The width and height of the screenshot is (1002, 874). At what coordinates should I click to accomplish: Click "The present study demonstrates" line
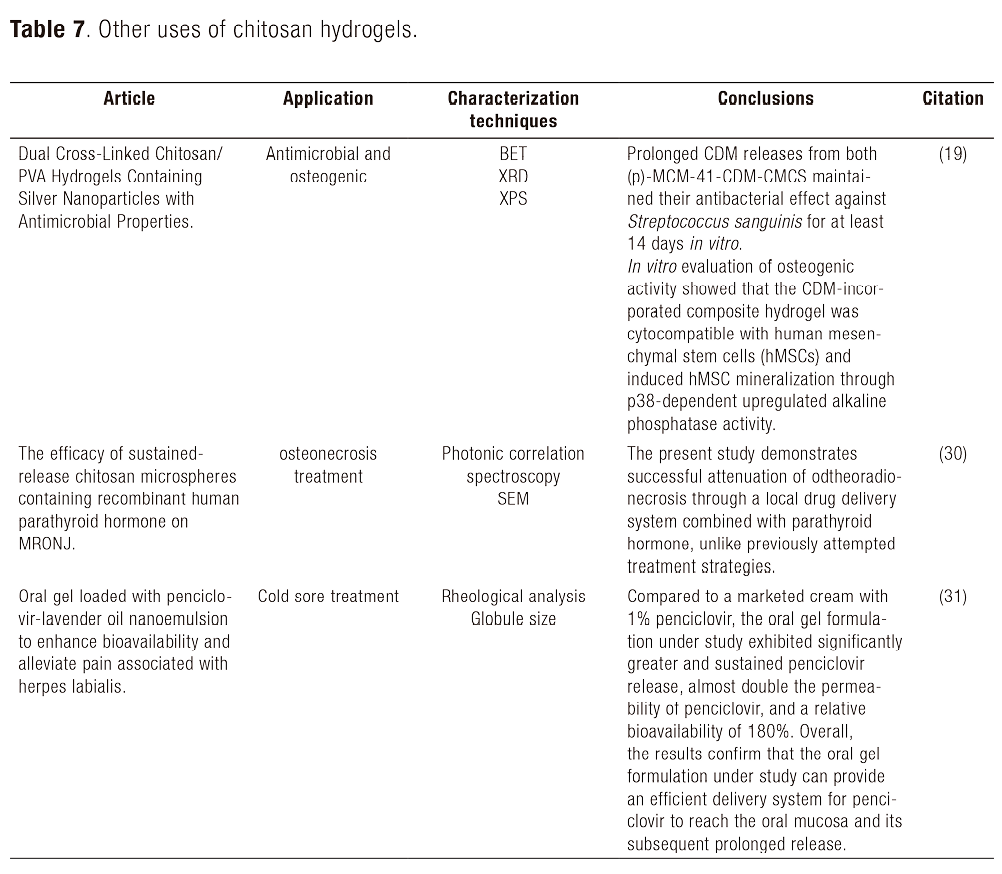click(742, 454)
